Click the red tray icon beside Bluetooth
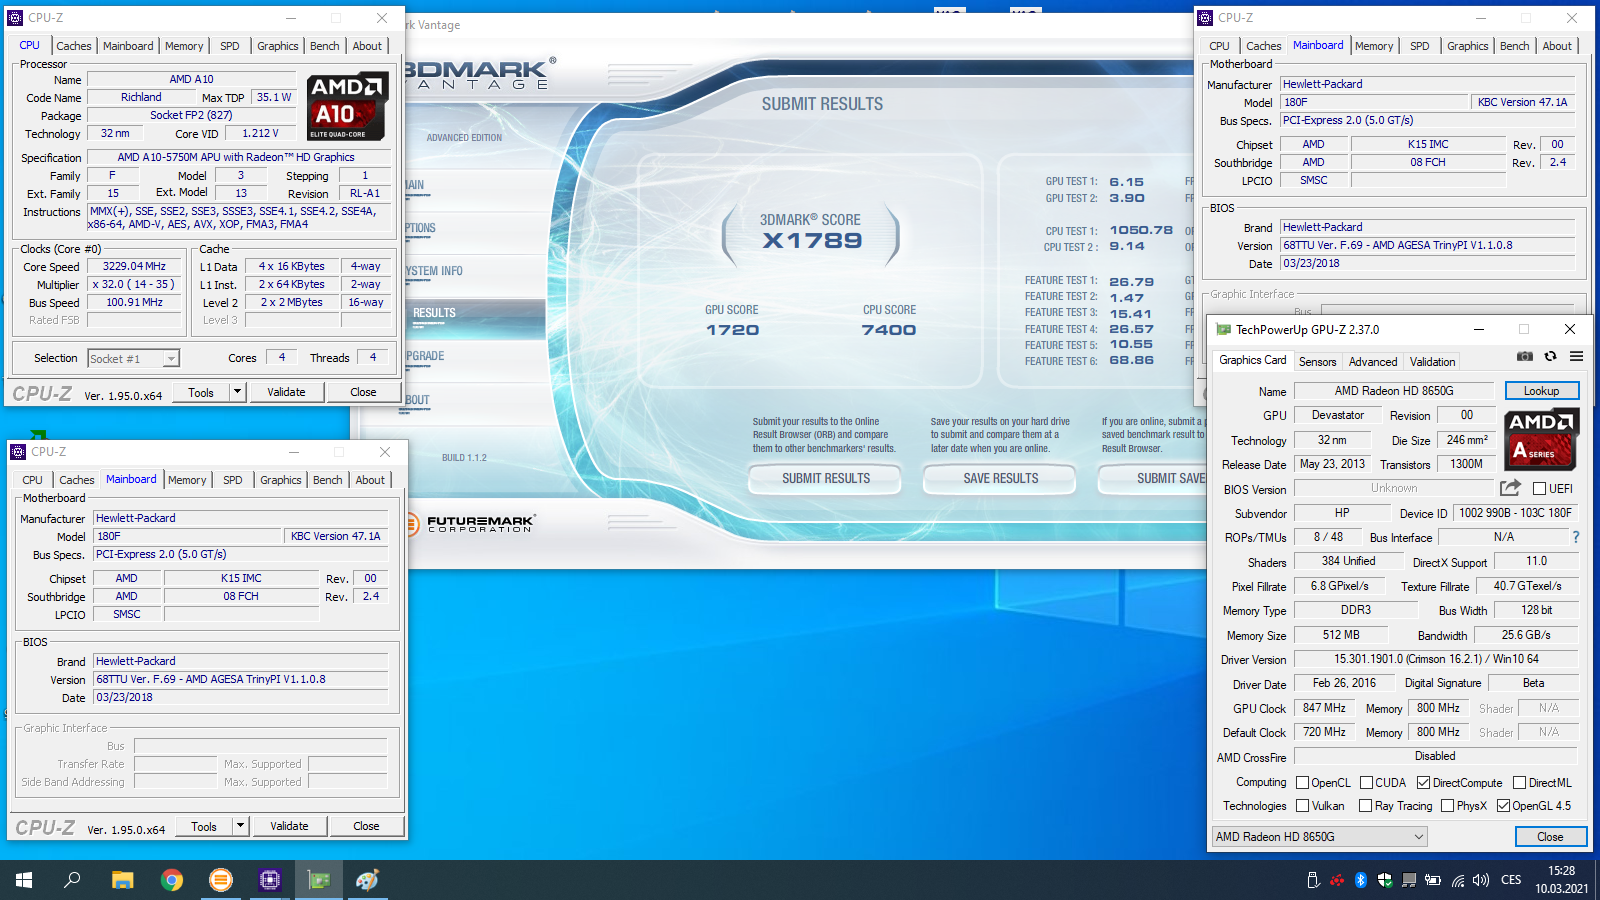 (1337, 880)
